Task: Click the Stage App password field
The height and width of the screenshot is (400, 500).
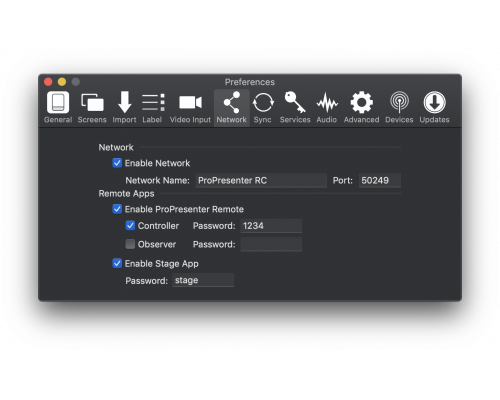Action: (203, 280)
